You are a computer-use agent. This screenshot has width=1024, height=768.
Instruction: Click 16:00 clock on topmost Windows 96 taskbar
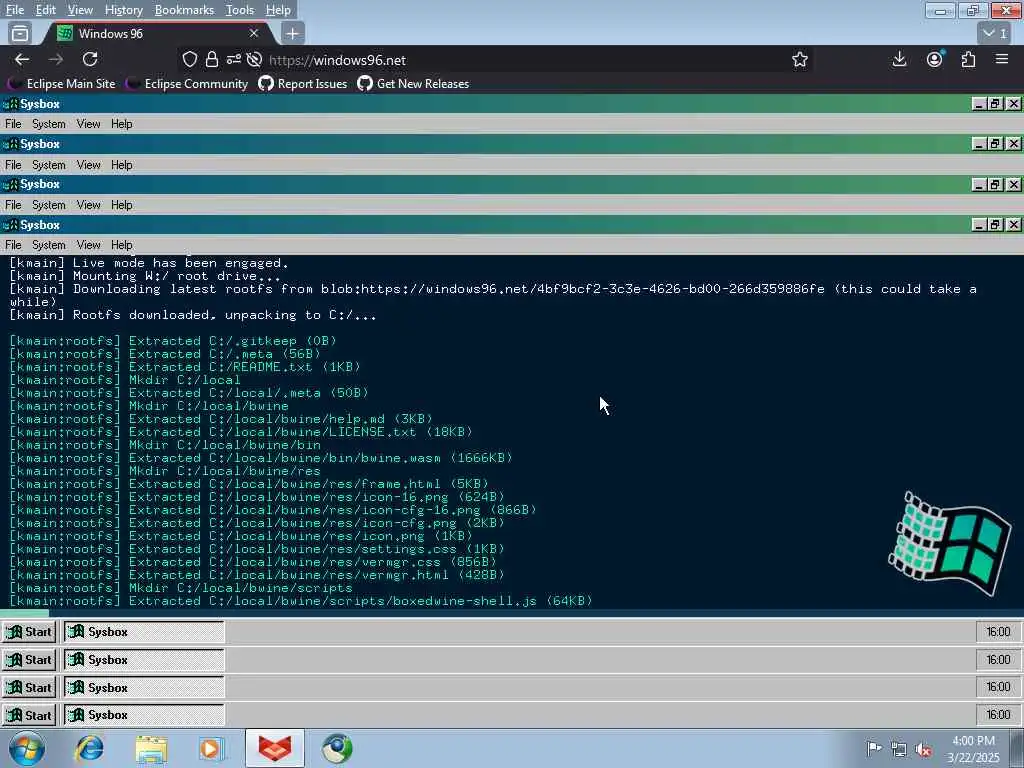[x=998, y=632]
